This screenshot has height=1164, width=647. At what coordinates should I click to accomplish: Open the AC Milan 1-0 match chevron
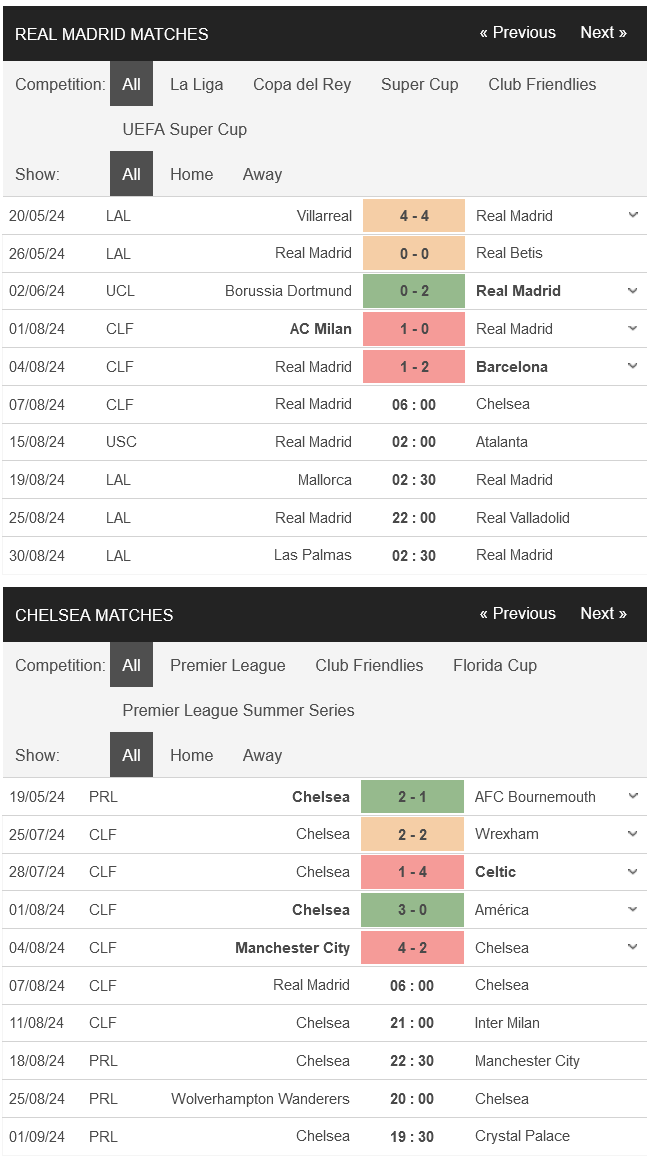click(632, 329)
